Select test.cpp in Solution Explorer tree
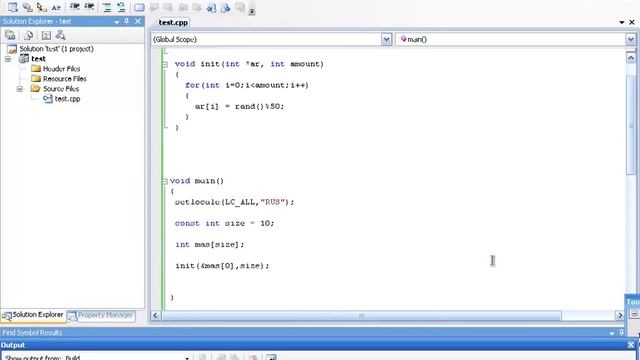The image size is (640, 360). [67, 99]
